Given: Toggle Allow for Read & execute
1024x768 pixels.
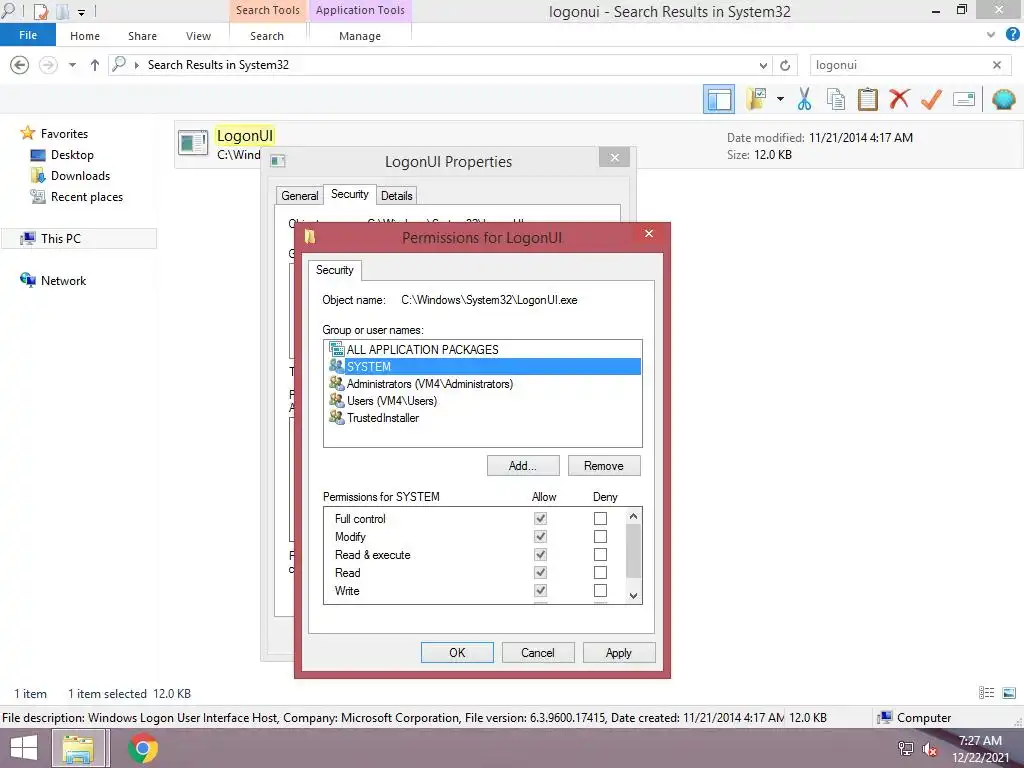Looking at the screenshot, I should coord(540,554).
